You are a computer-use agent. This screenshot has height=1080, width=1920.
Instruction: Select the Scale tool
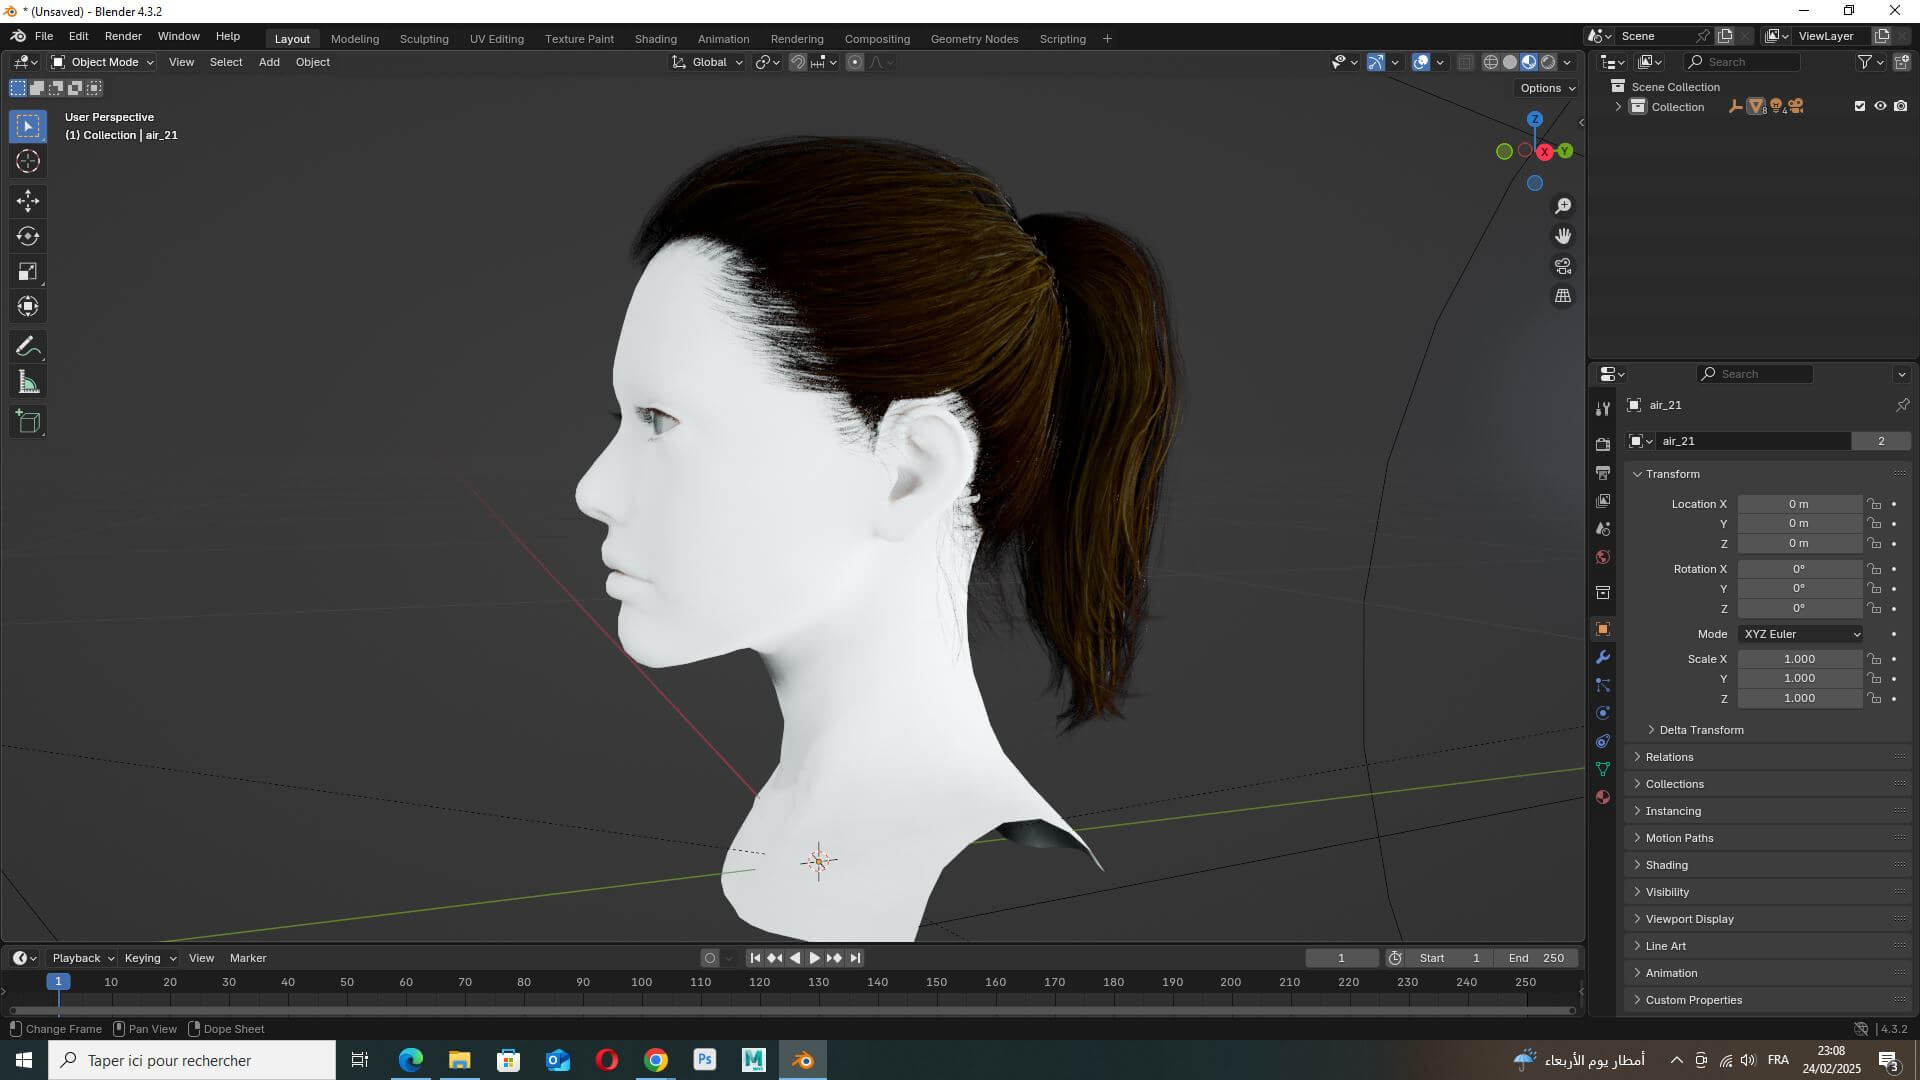[28, 271]
